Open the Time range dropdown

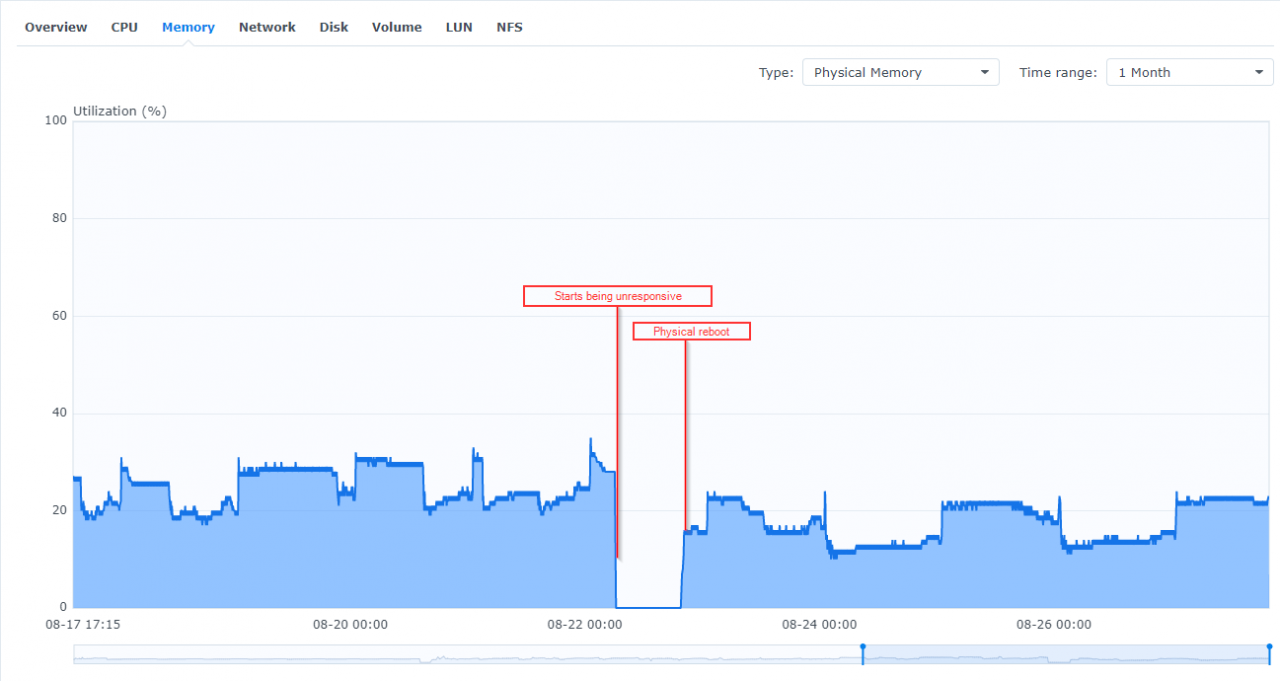click(1189, 72)
